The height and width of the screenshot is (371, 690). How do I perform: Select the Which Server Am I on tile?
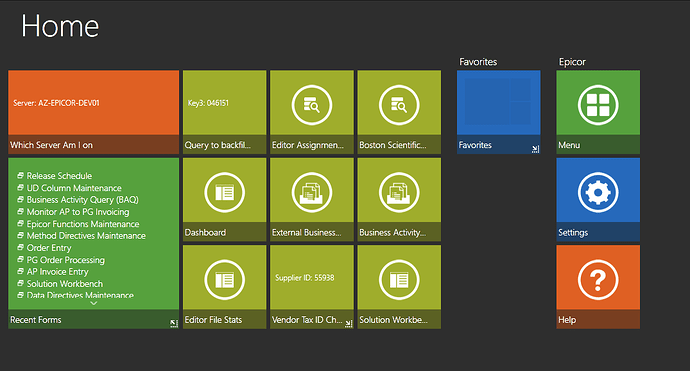(x=93, y=112)
